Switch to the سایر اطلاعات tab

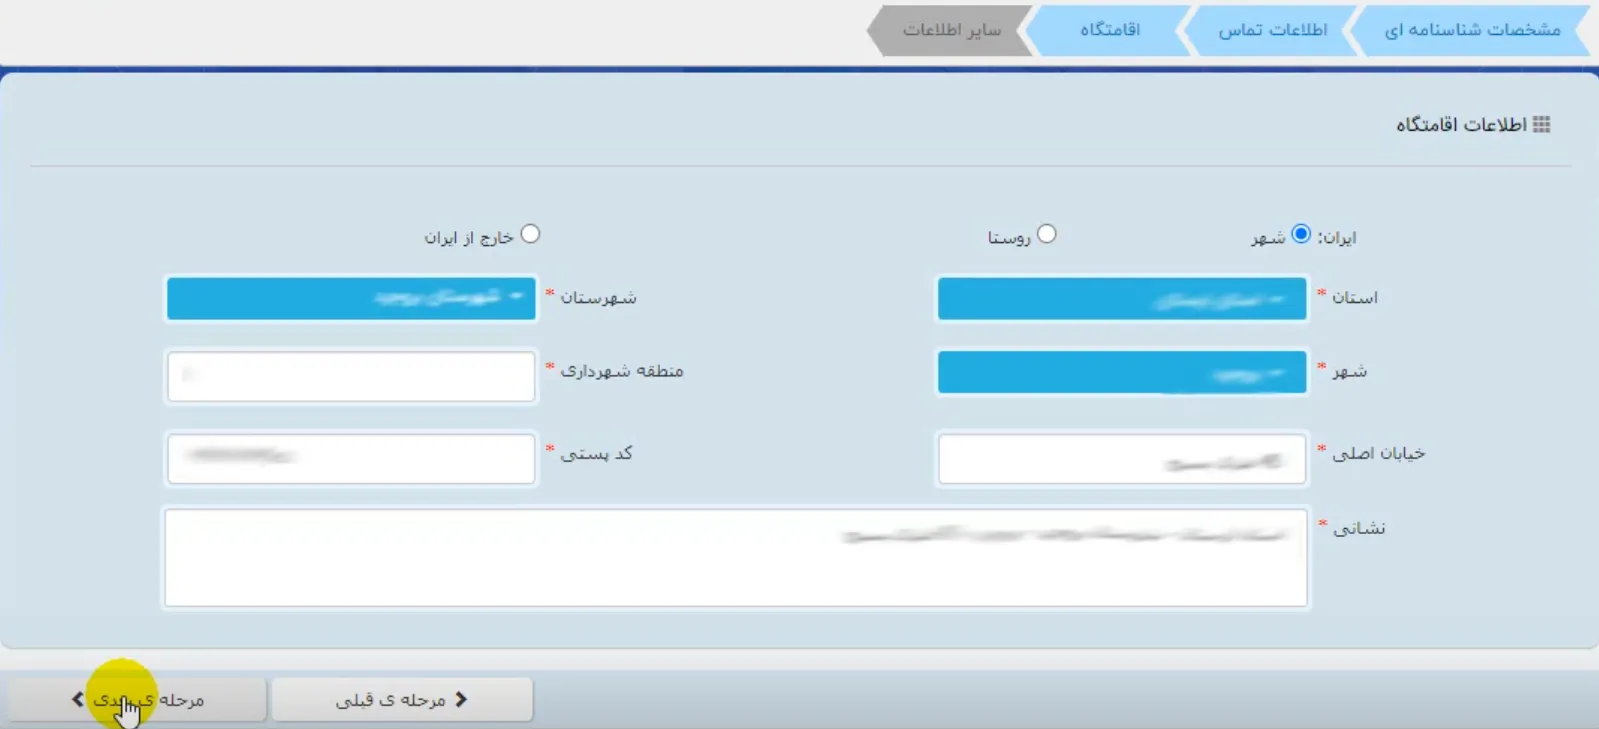(951, 30)
